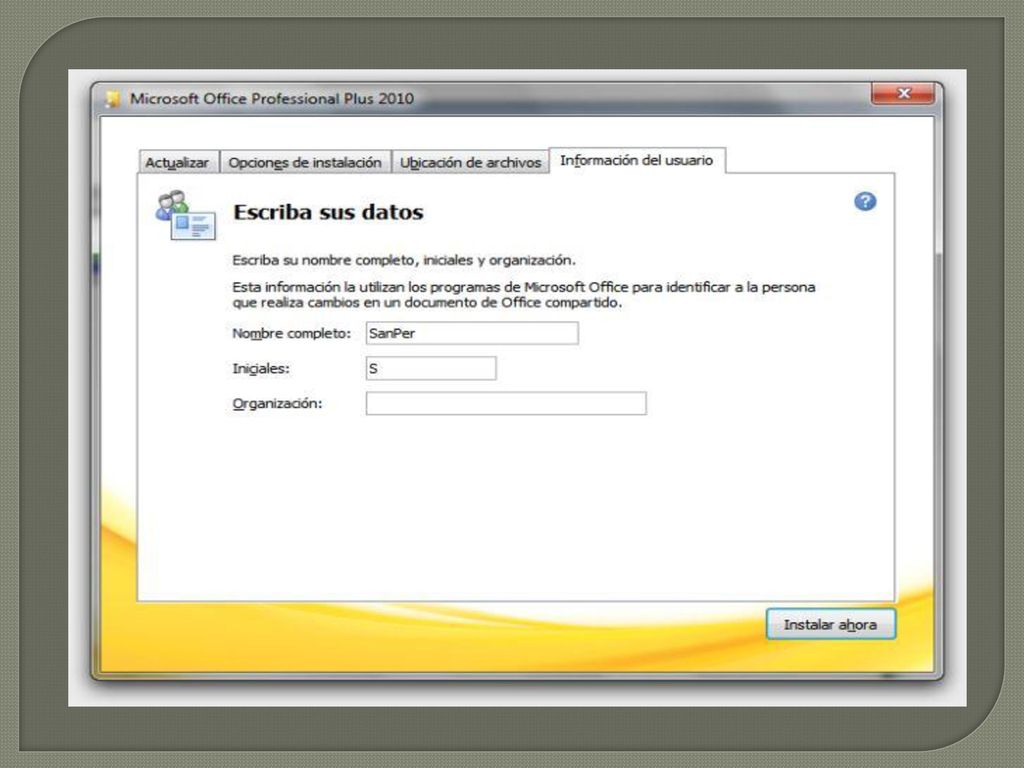This screenshot has height=768, width=1024.
Task: Click the 'Iniciales:' label
Action: click(x=261, y=368)
